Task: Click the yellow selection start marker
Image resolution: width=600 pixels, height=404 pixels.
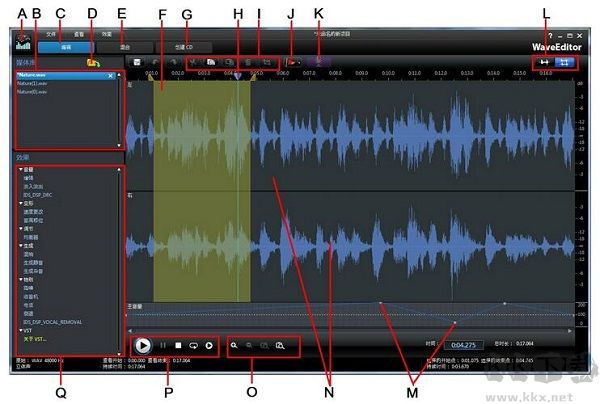Action: tap(151, 78)
